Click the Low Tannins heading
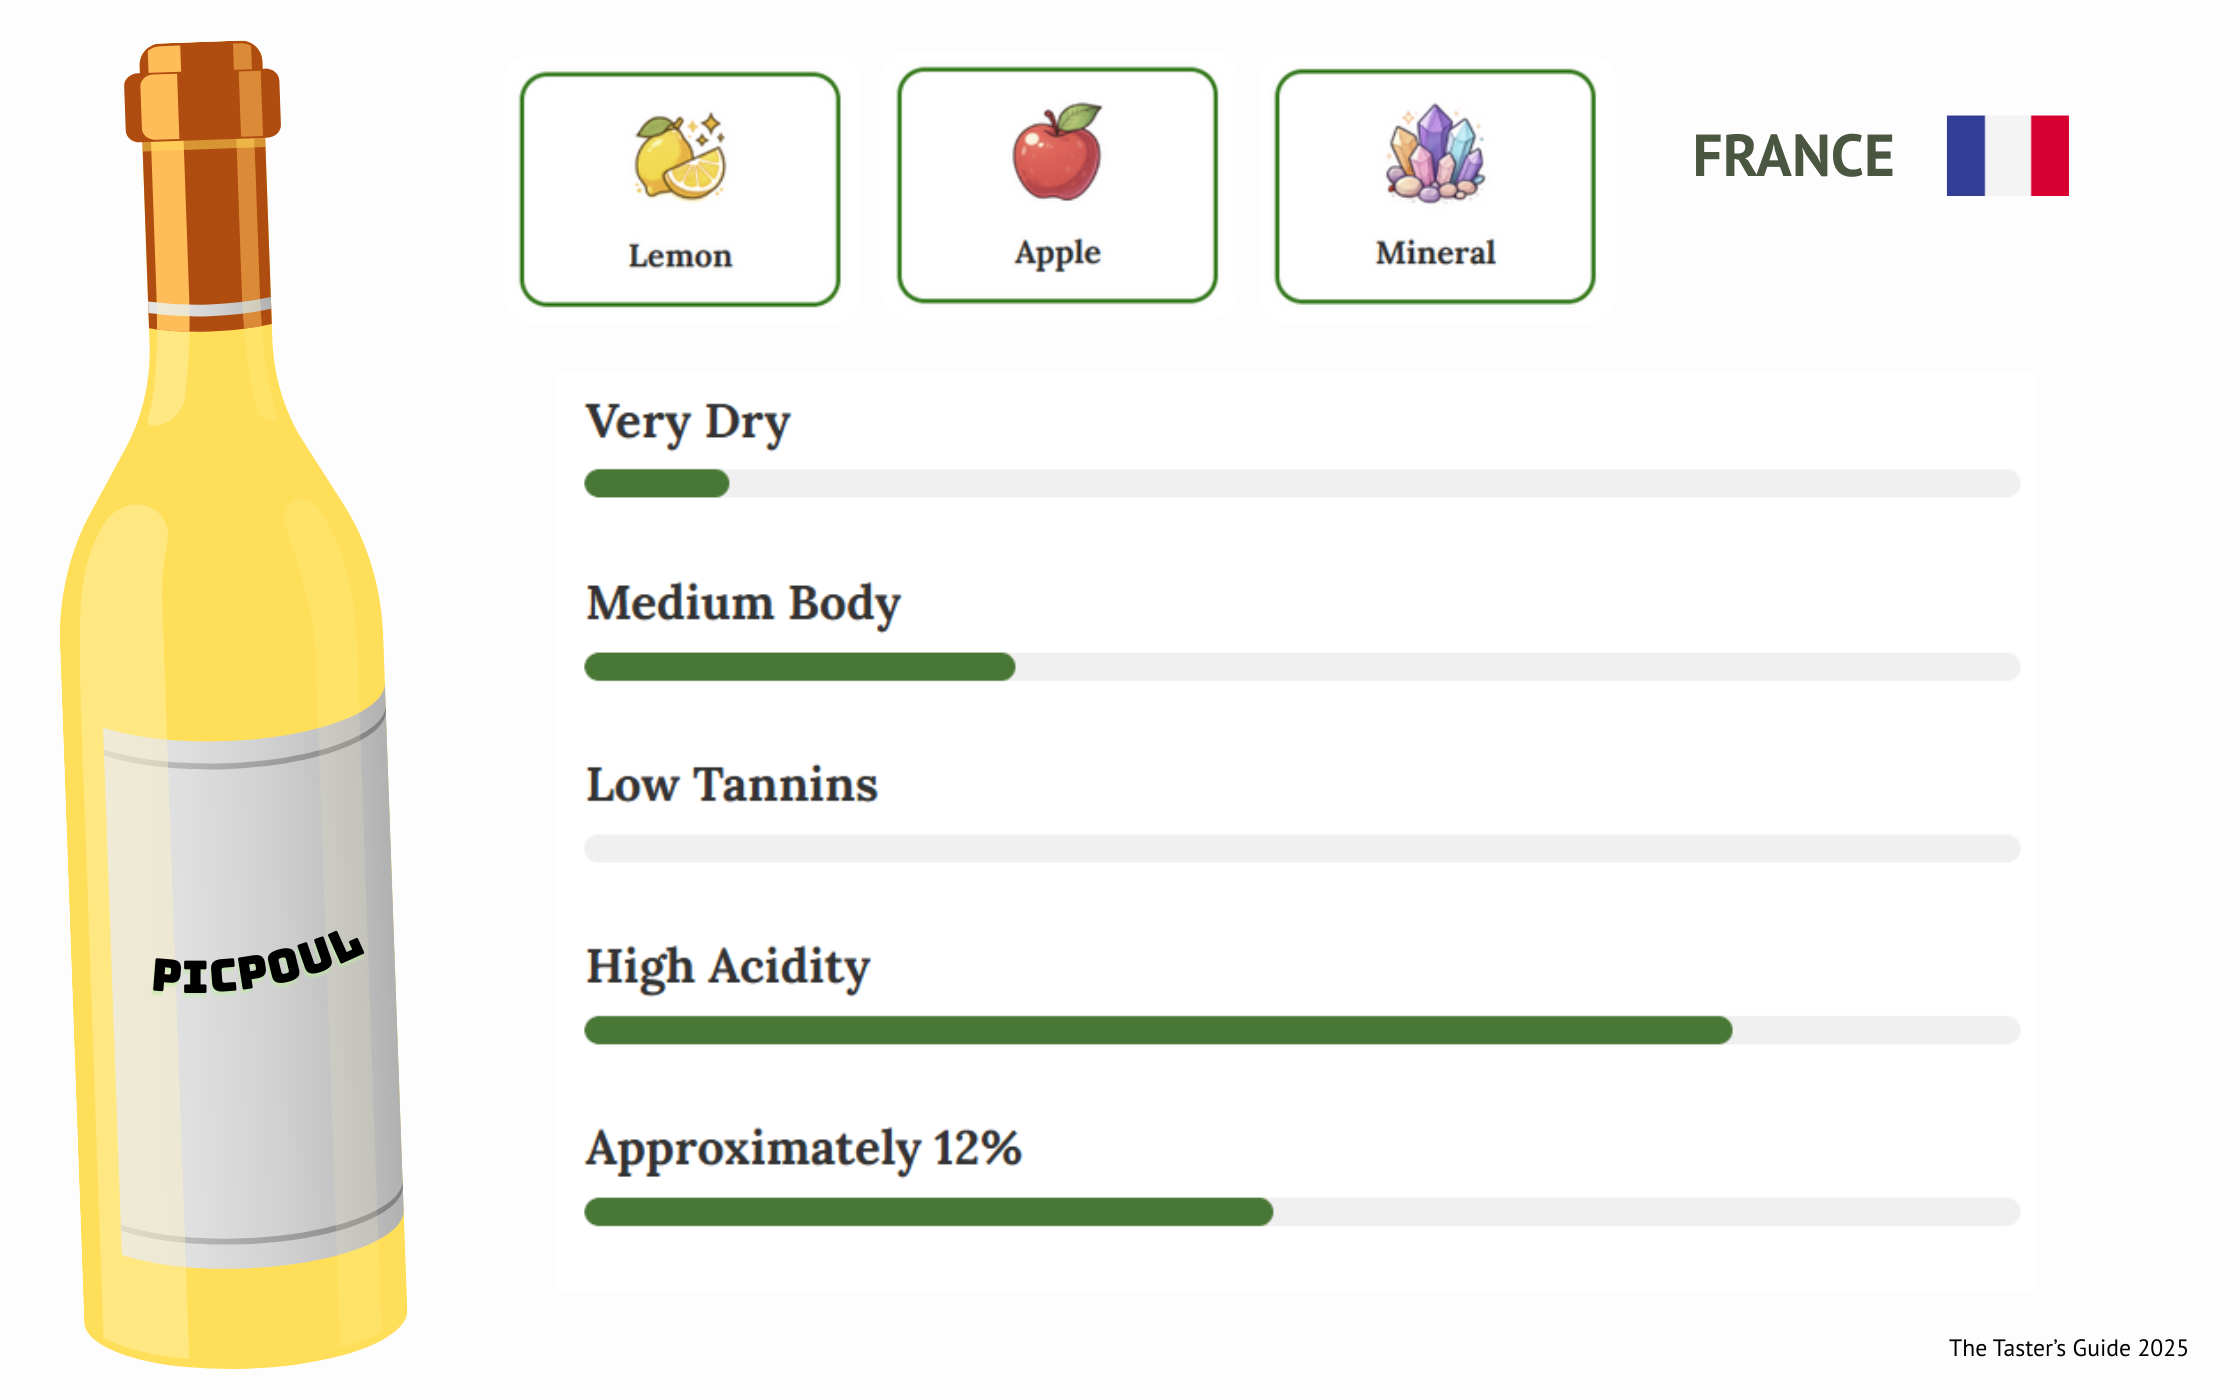The width and height of the screenshot is (2240, 1400). coord(732,785)
